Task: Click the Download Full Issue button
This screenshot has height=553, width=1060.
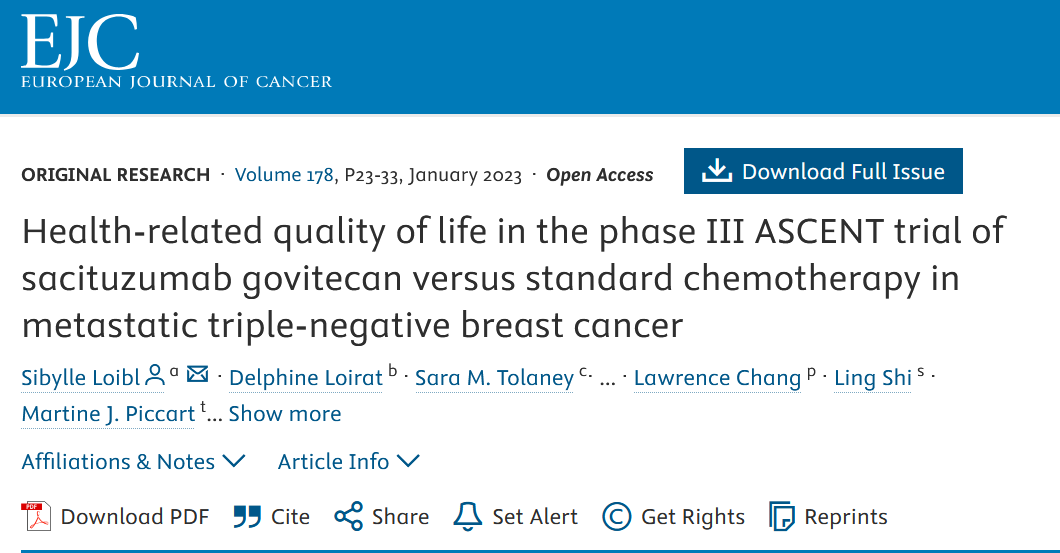Action: 823,171
